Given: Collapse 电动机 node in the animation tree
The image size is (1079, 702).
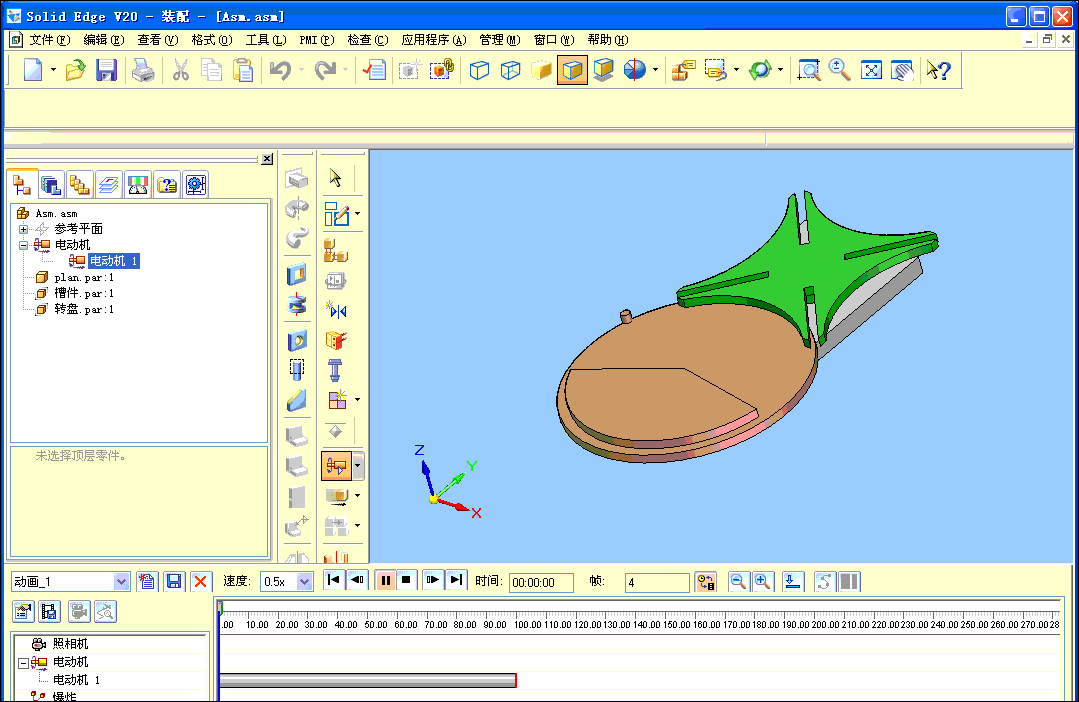Looking at the screenshot, I should (x=23, y=663).
